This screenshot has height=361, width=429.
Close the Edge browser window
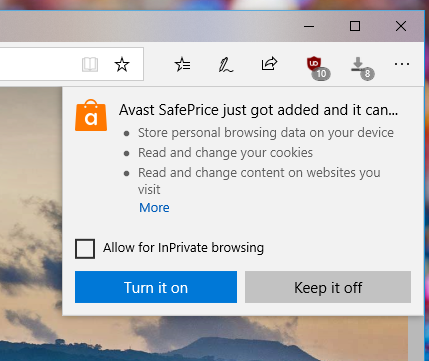click(x=401, y=26)
